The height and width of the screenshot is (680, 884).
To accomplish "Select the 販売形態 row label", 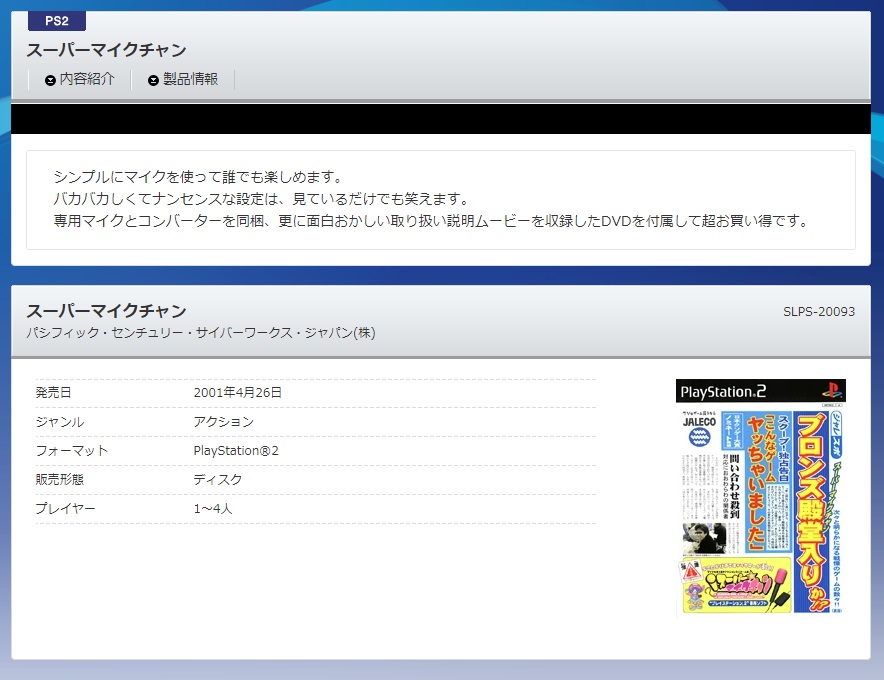I will (60, 479).
